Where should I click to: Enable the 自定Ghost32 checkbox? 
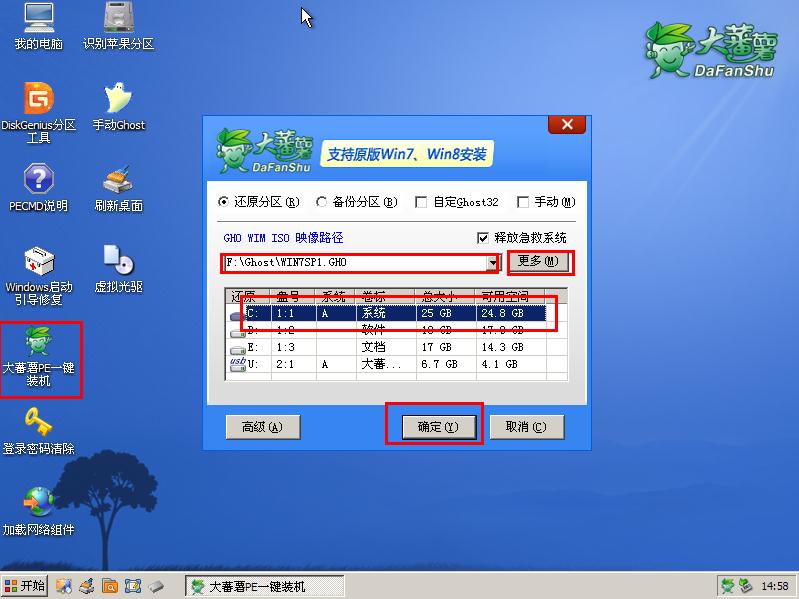coord(421,202)
